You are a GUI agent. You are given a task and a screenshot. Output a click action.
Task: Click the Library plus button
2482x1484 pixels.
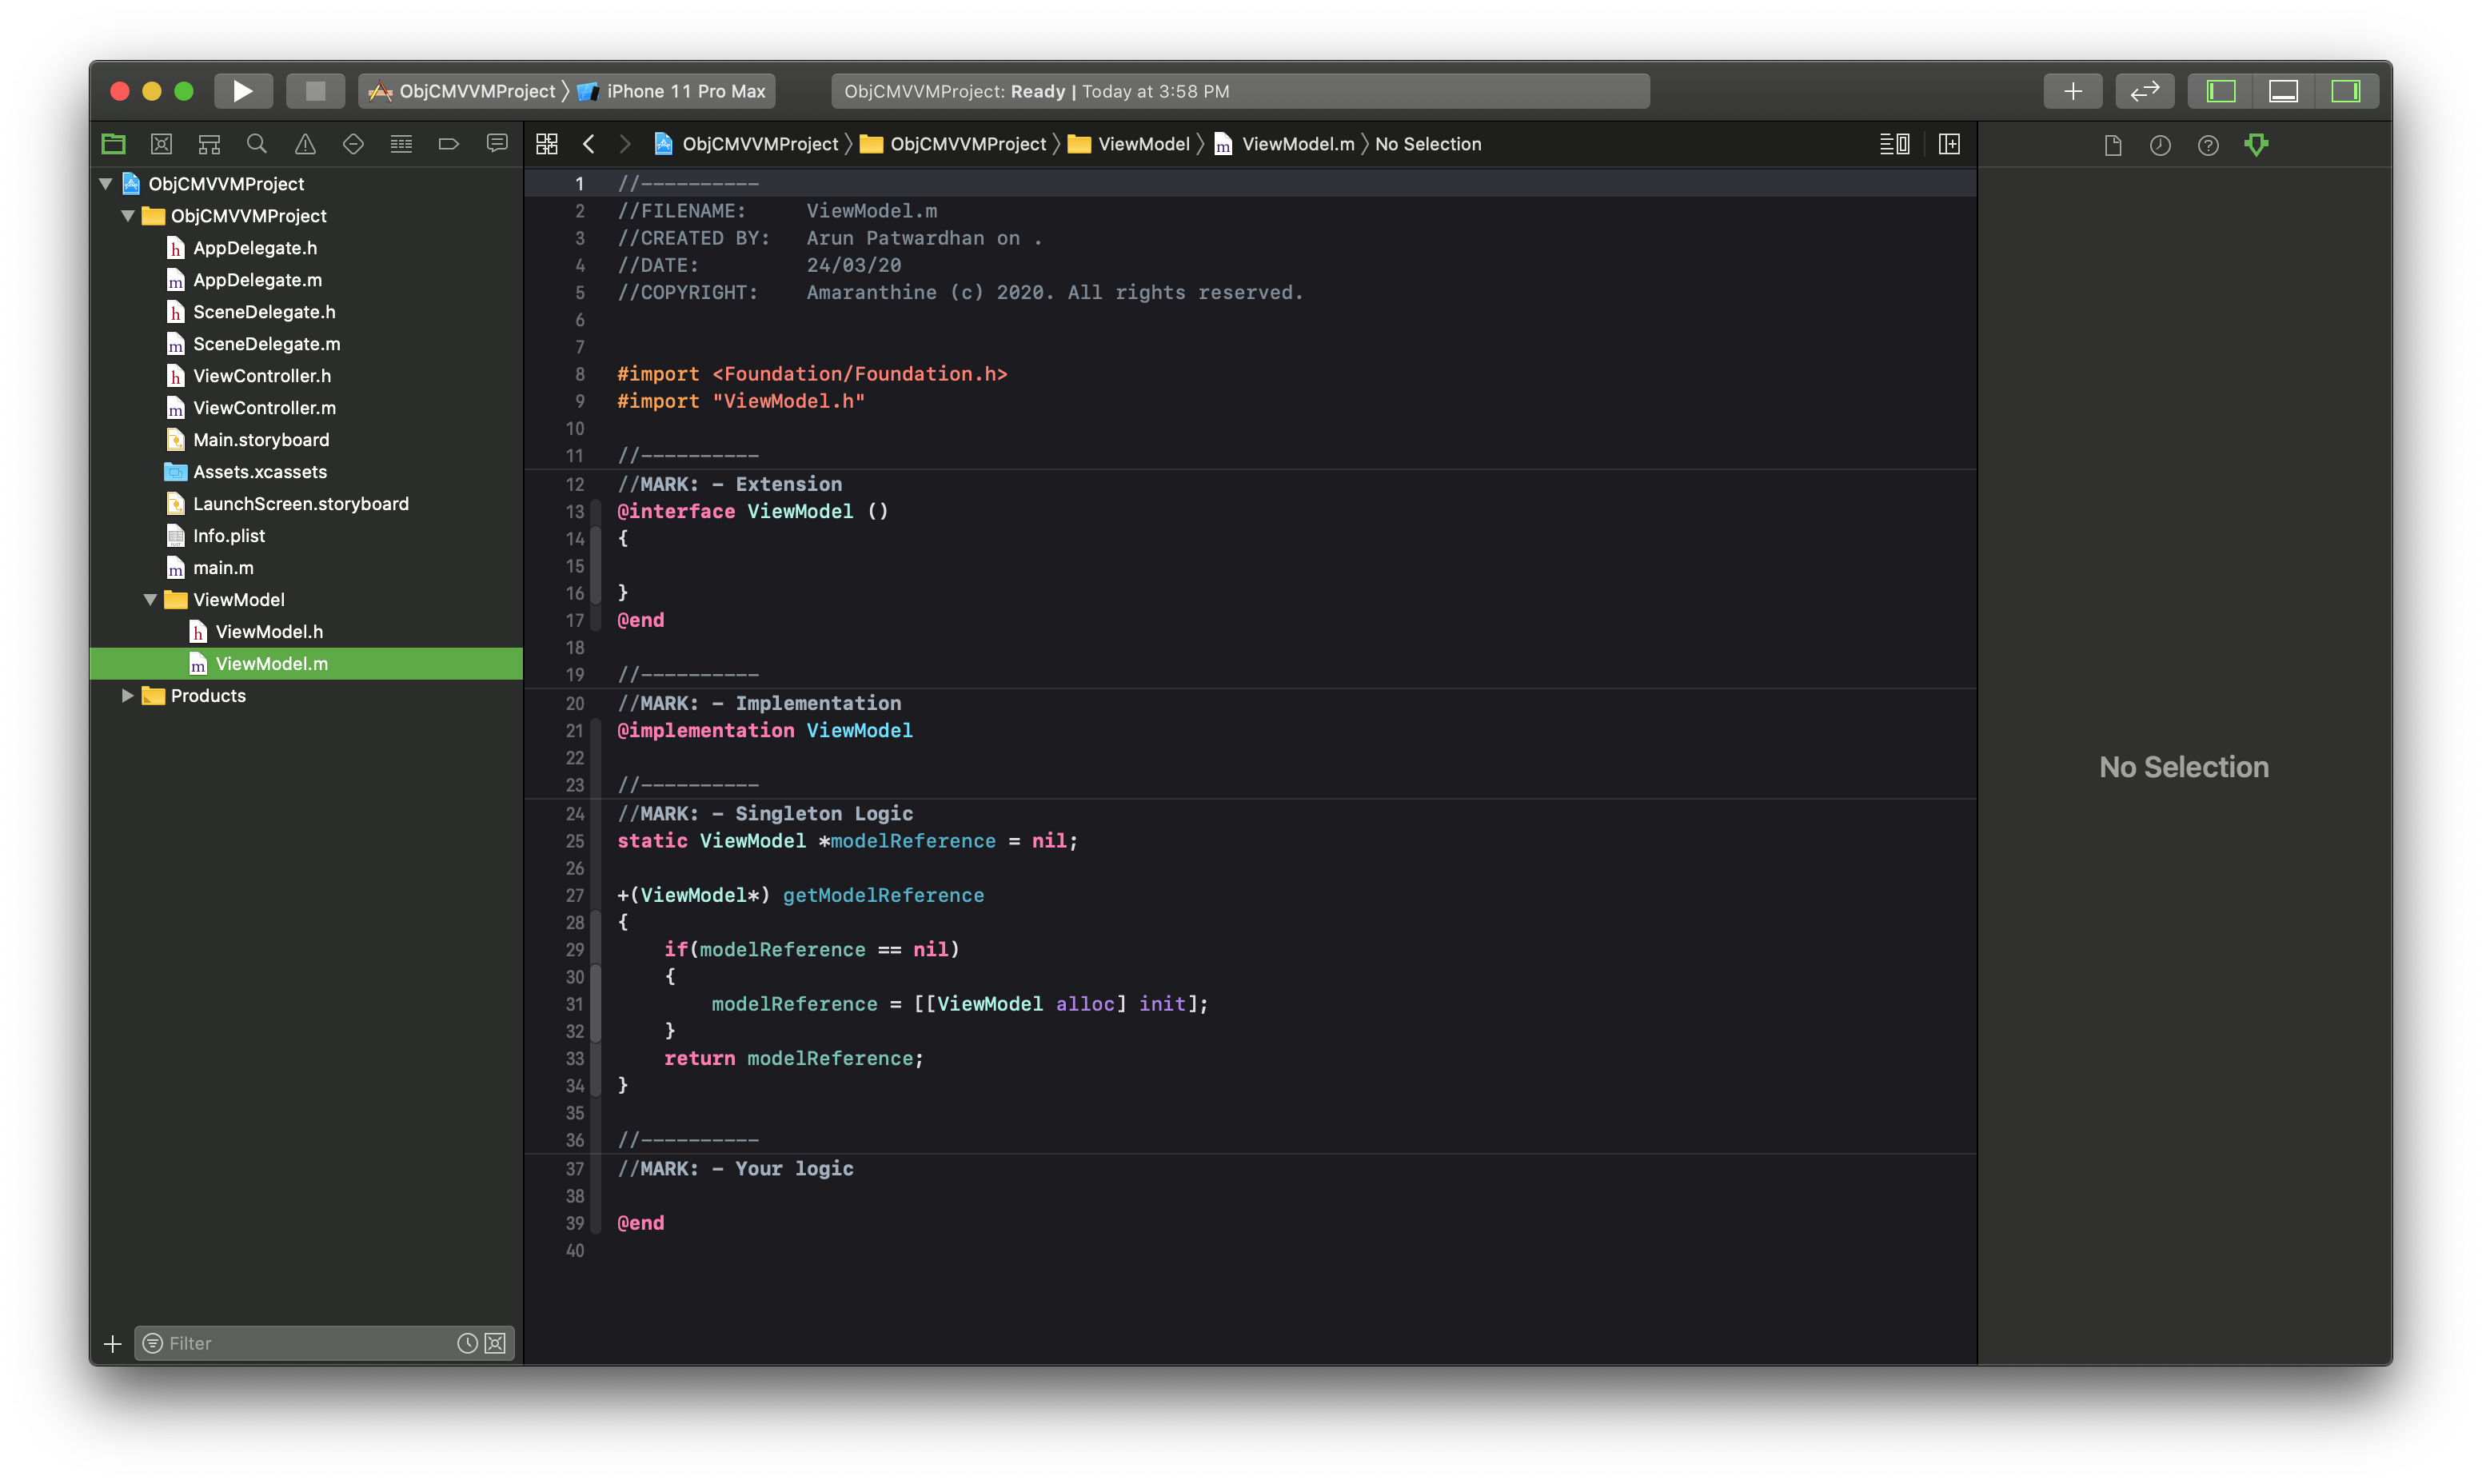click(2072, 91)
